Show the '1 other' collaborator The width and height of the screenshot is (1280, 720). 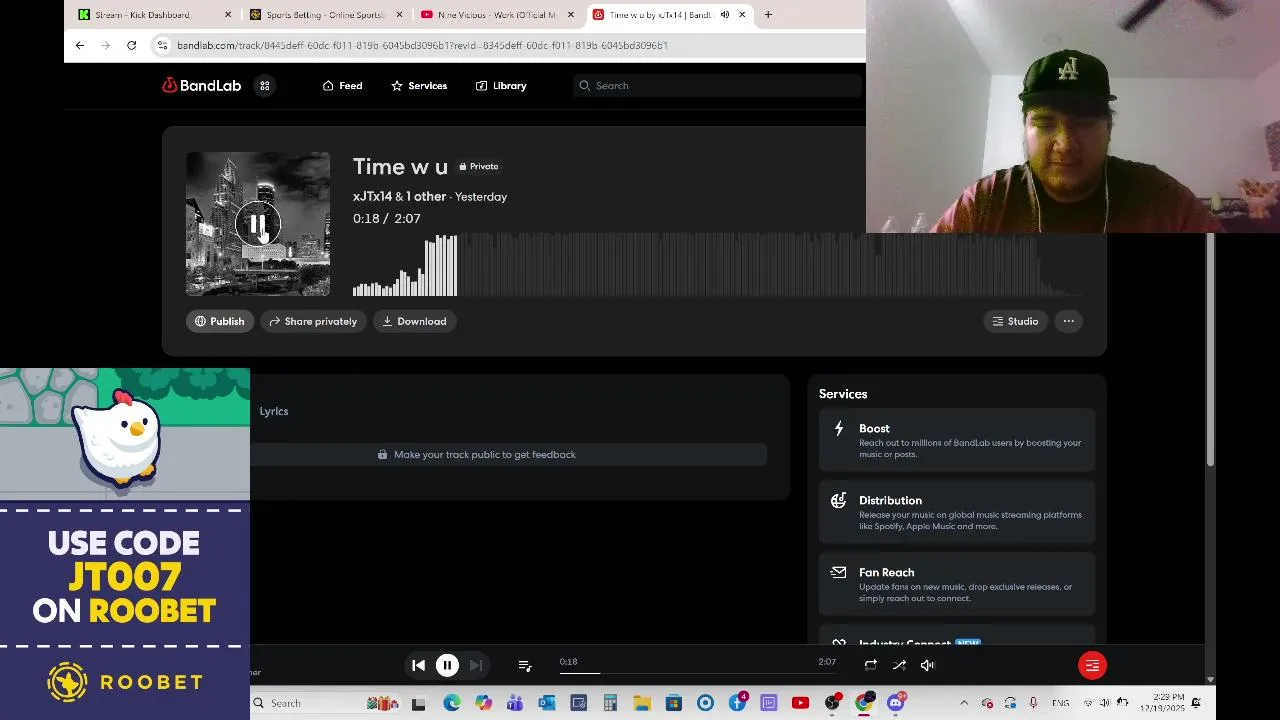click(x=426, y=197)
